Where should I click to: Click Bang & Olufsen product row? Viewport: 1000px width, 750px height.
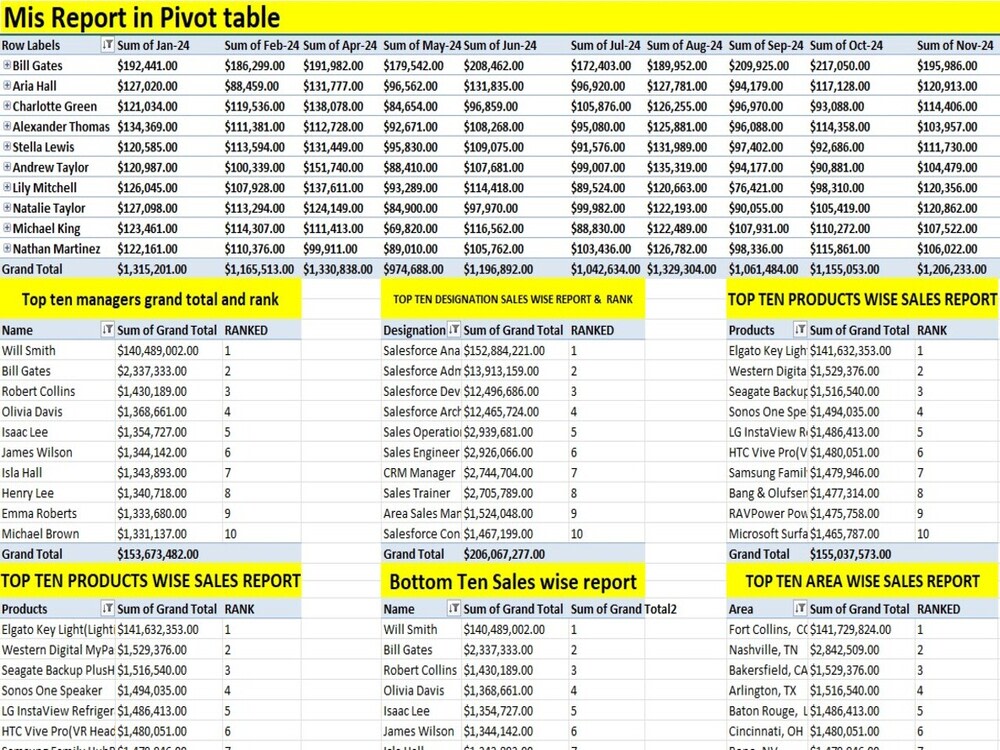(767, 494)
